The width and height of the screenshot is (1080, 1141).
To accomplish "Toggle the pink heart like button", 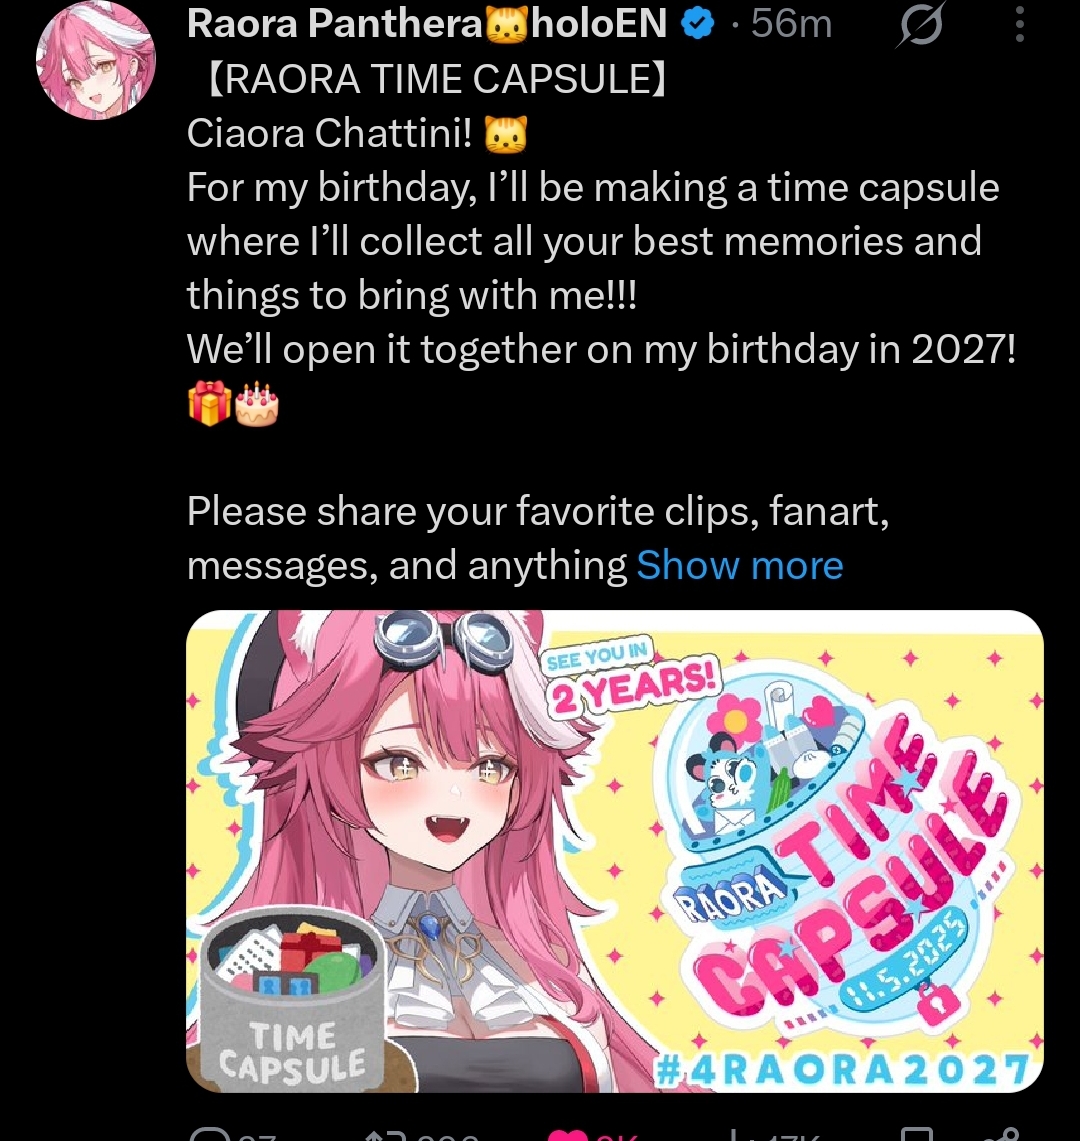I will click(568, 1134).
